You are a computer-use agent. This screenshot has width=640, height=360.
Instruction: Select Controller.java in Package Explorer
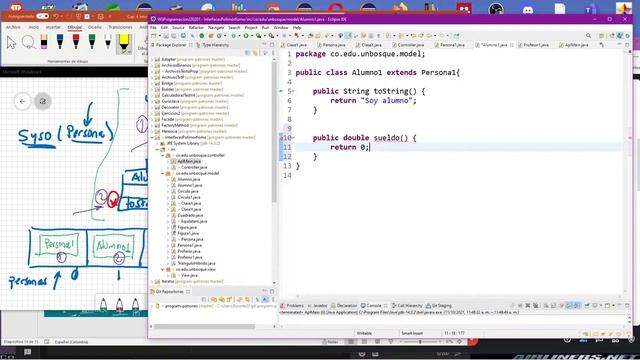pos(194,167)
